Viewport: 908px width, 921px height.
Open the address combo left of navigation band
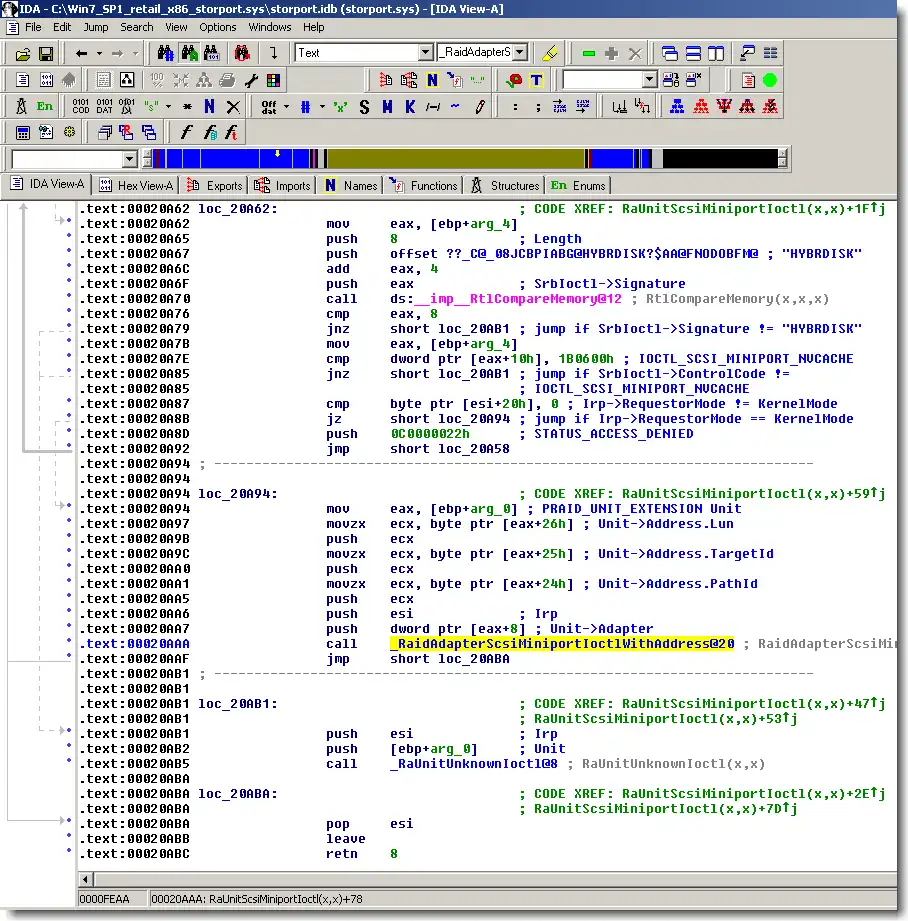pos(130,159)
